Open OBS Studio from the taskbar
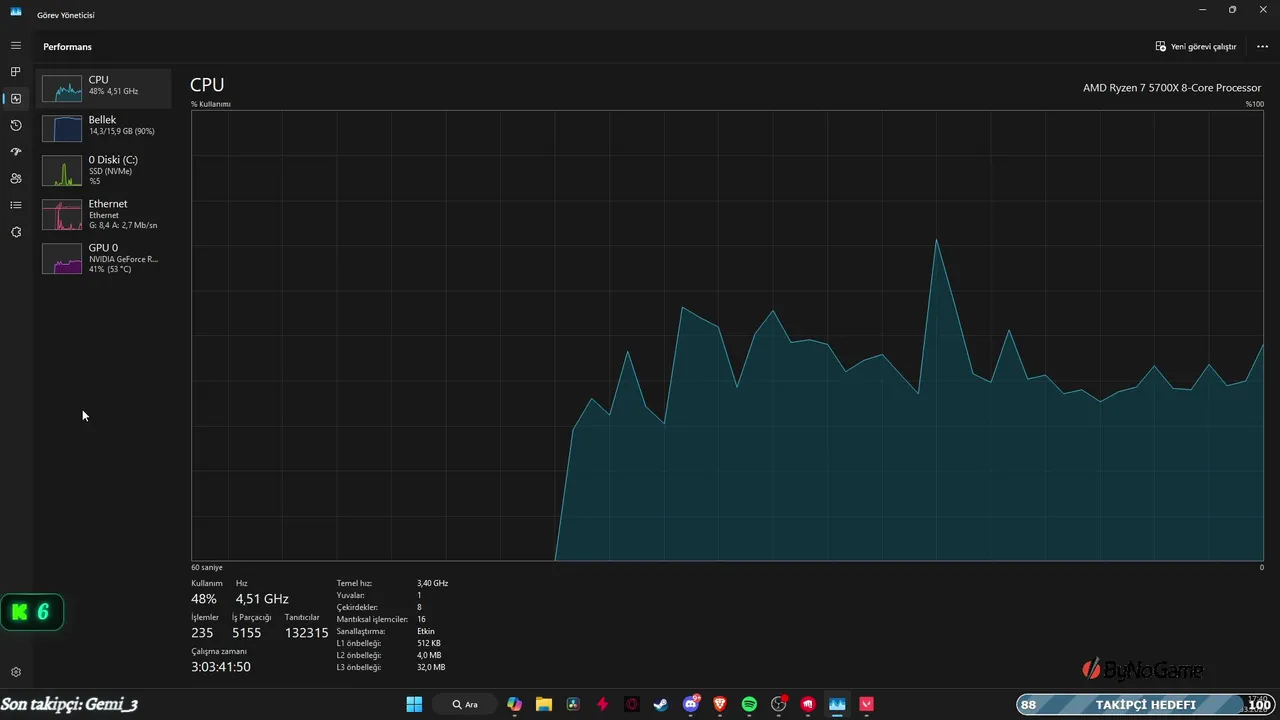 [779, 704]
